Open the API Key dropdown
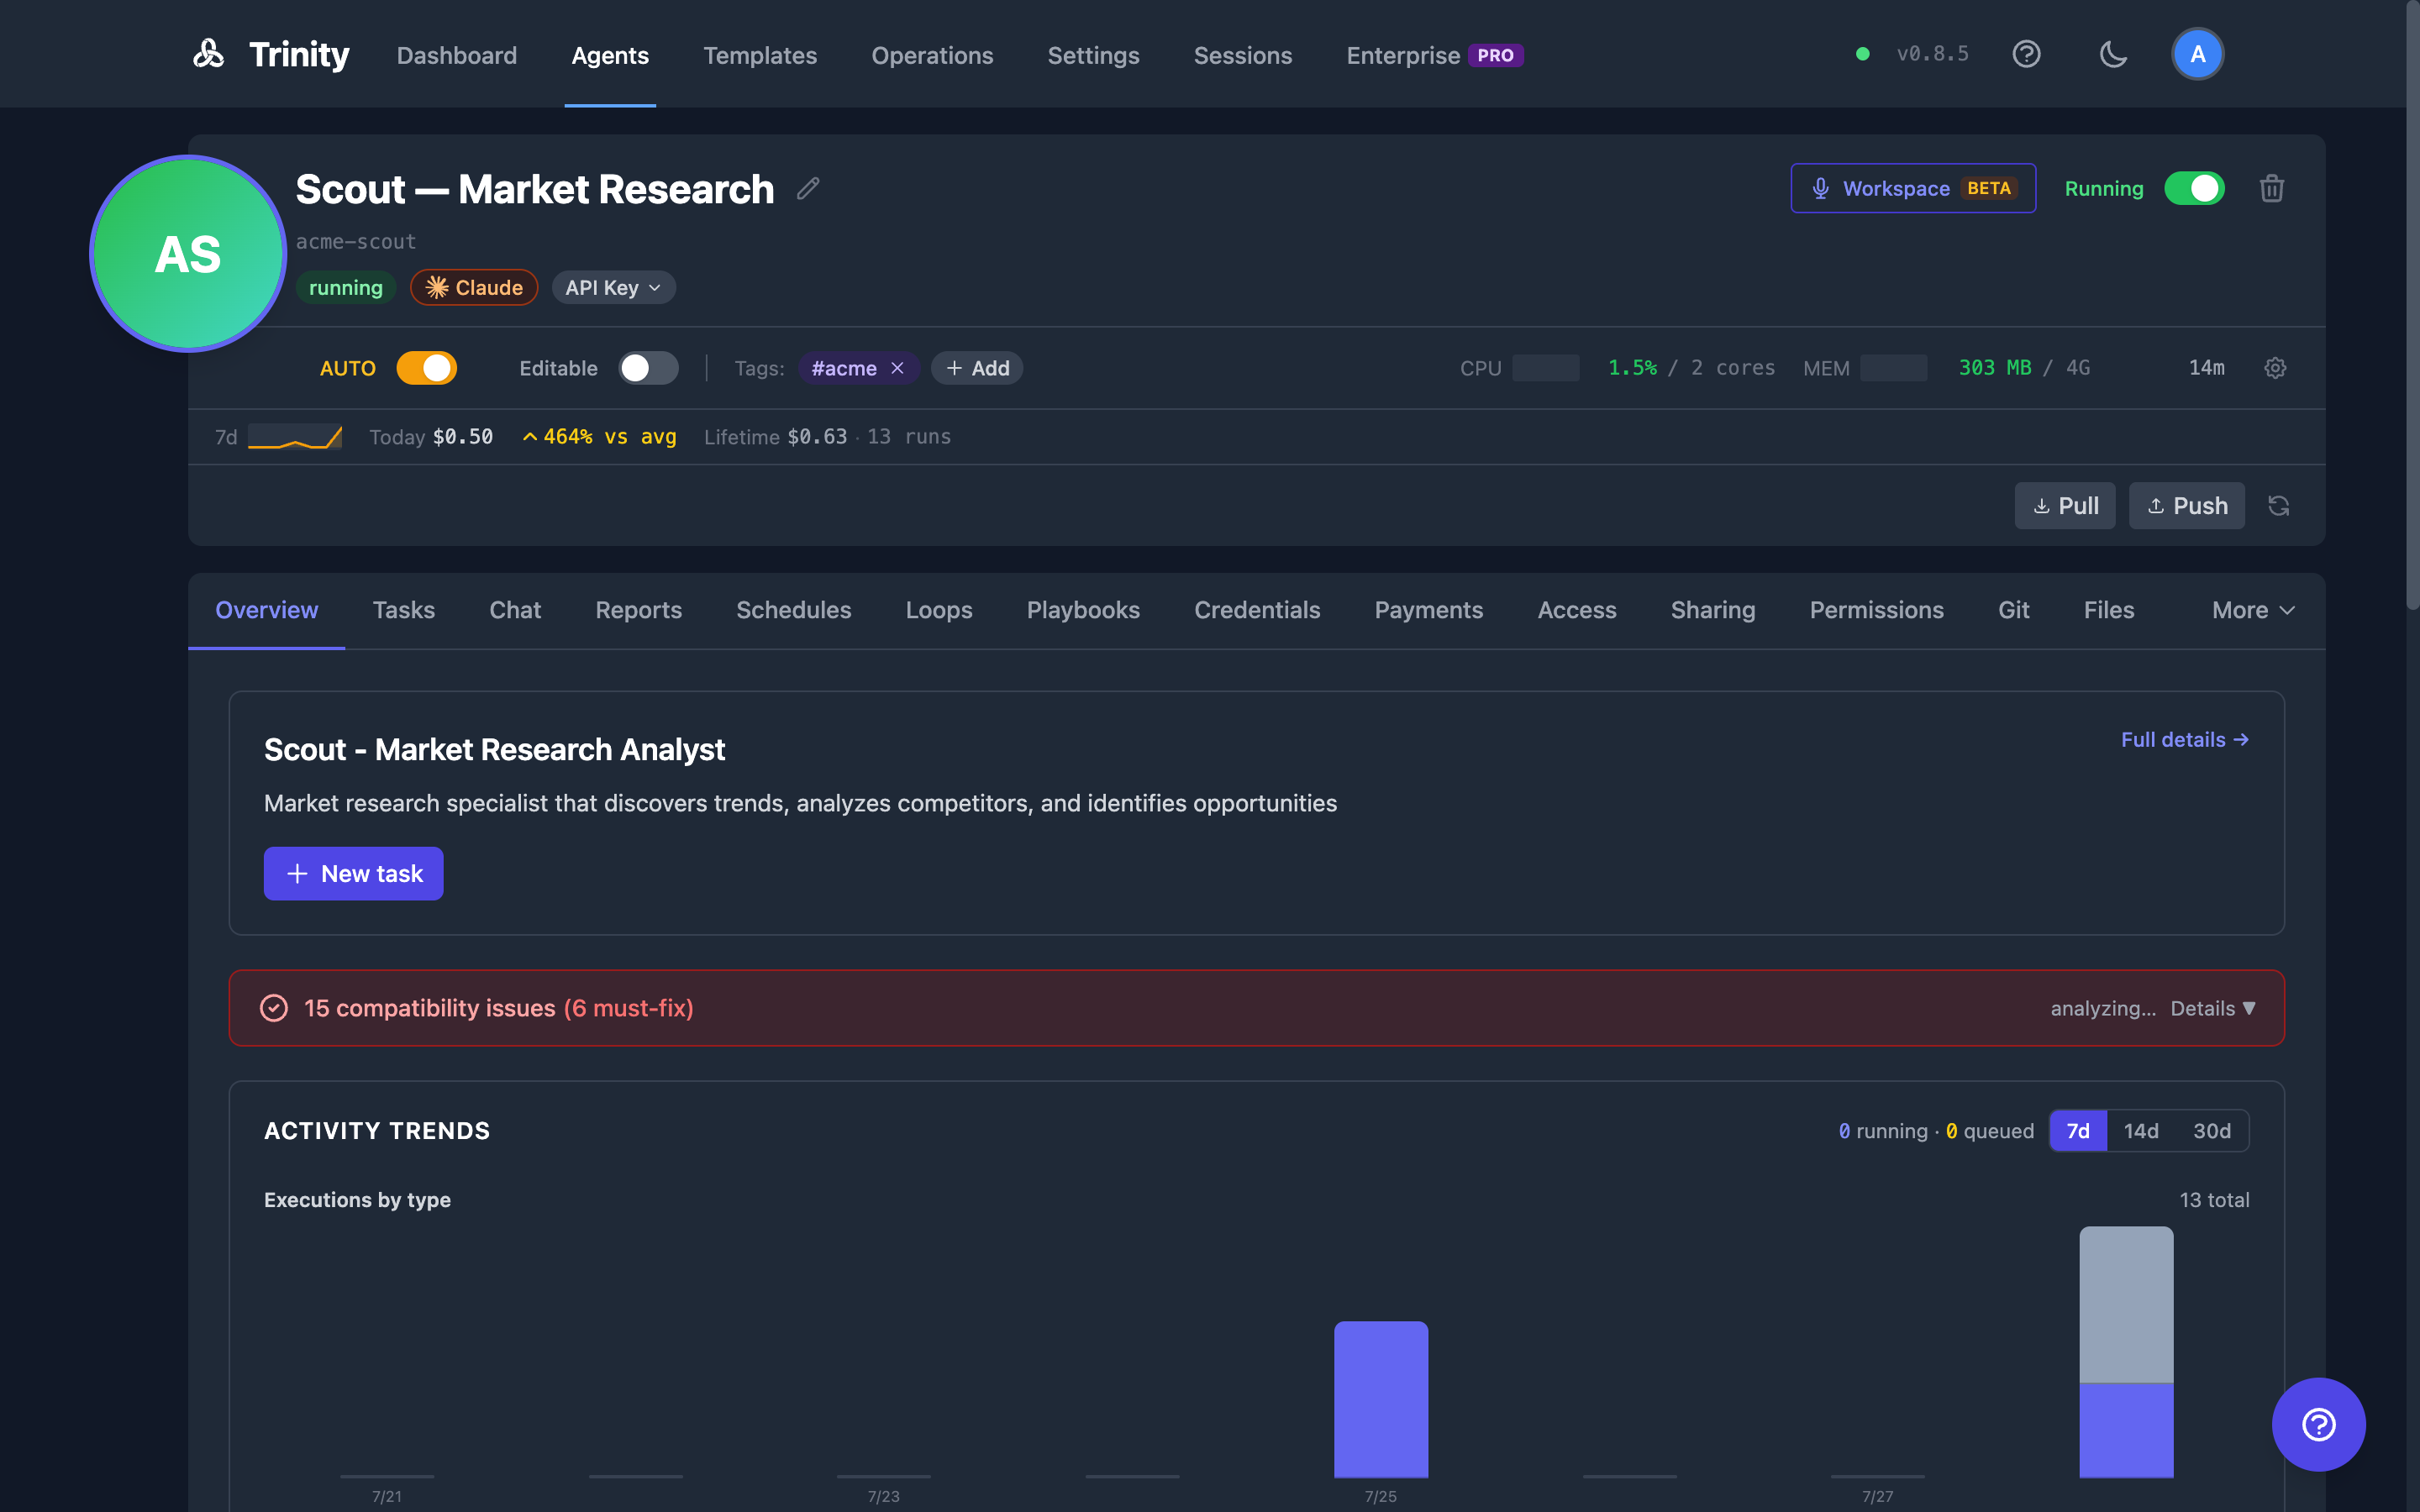Screen dimensions: 2420x1512 point(613,287)
